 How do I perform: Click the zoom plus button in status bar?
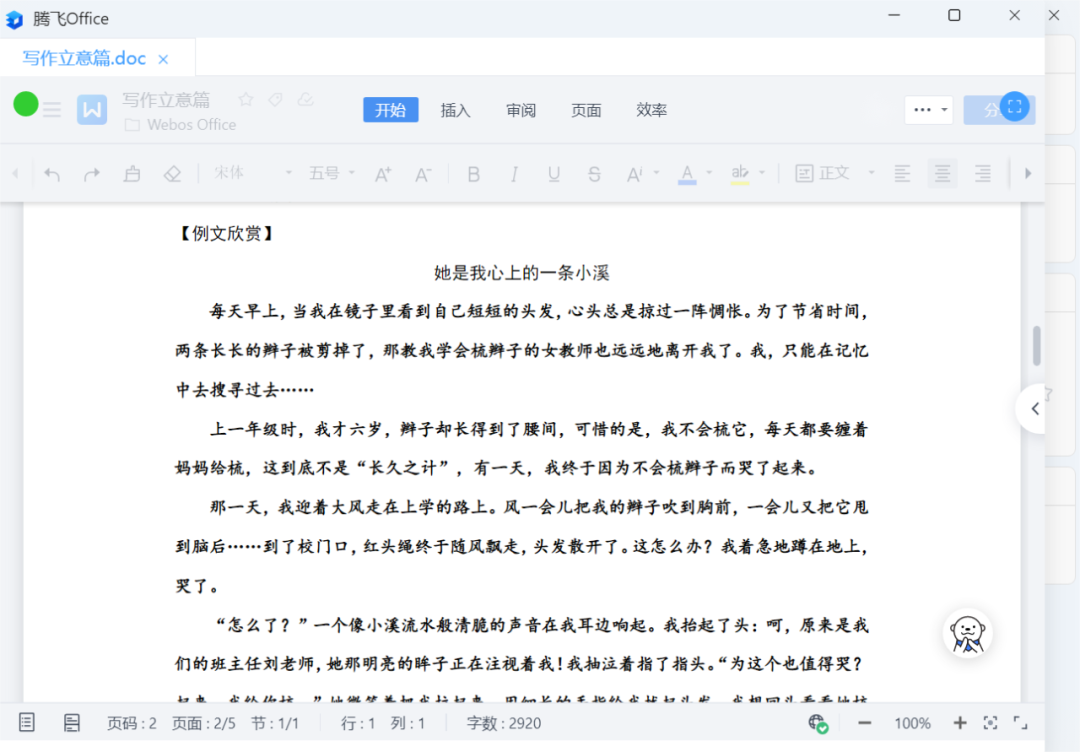(958, 722)
